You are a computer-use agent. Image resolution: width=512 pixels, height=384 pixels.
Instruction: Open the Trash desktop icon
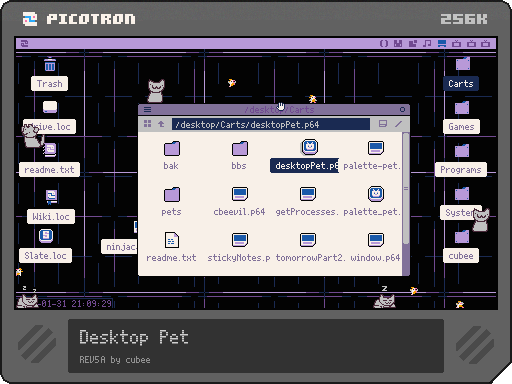(50, 74)
